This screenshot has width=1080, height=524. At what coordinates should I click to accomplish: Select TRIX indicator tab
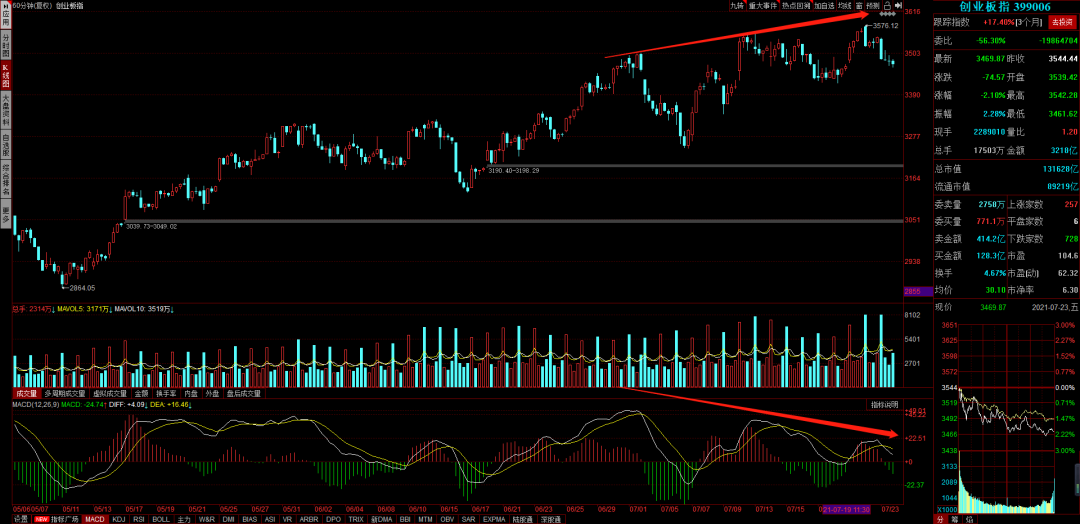pos(356,519)
